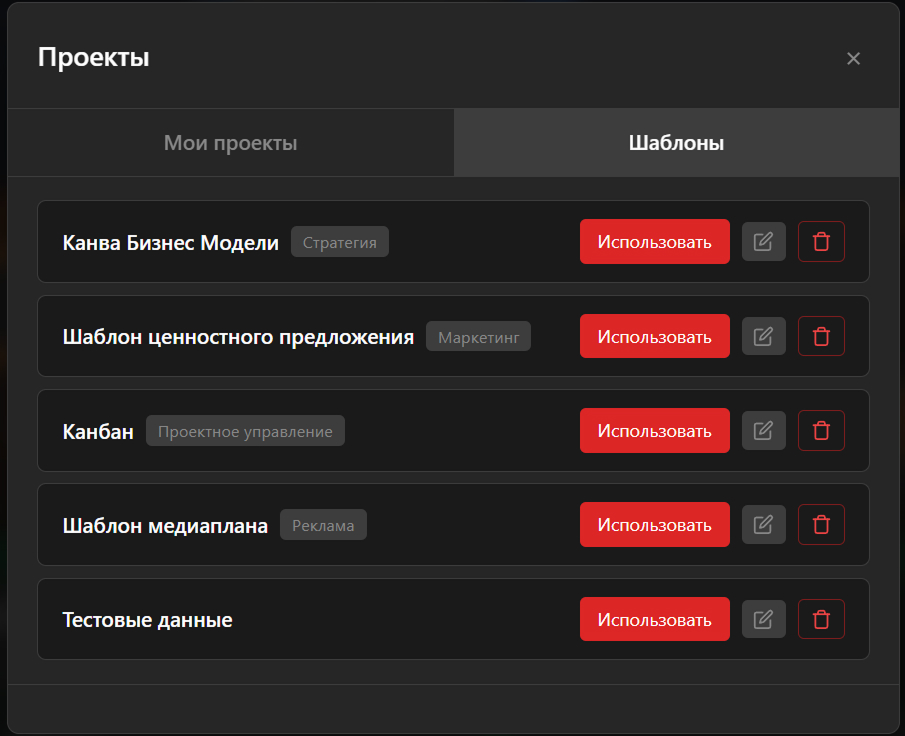Delete the Тестовые данные template
This screenshot has height=736, width=905.
821,619
